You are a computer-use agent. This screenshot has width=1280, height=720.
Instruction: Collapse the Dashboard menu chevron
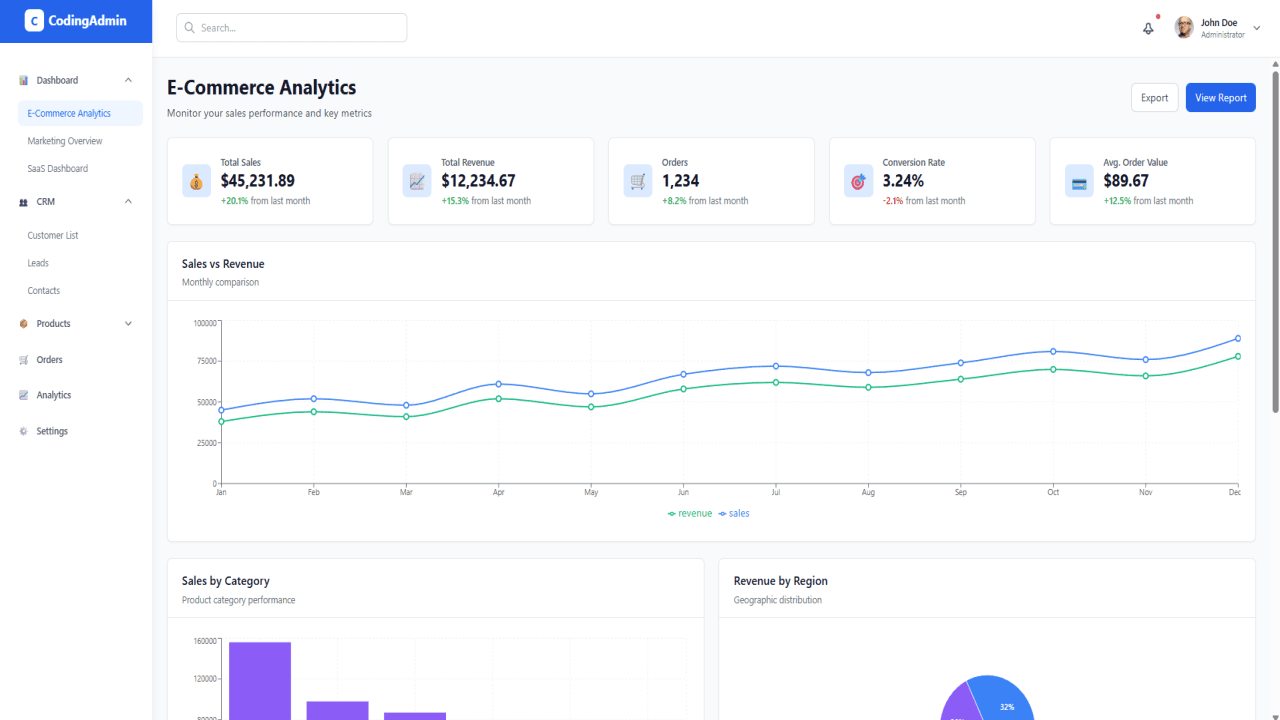point(128,80)
